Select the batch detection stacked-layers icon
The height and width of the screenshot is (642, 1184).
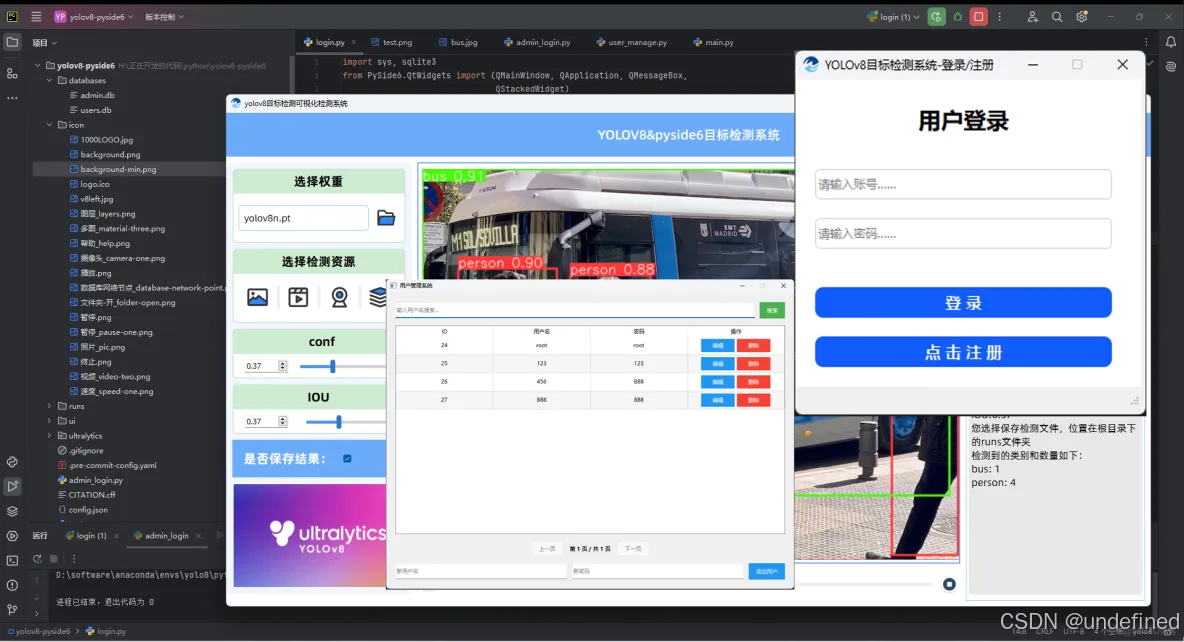(x=378, y=297)
